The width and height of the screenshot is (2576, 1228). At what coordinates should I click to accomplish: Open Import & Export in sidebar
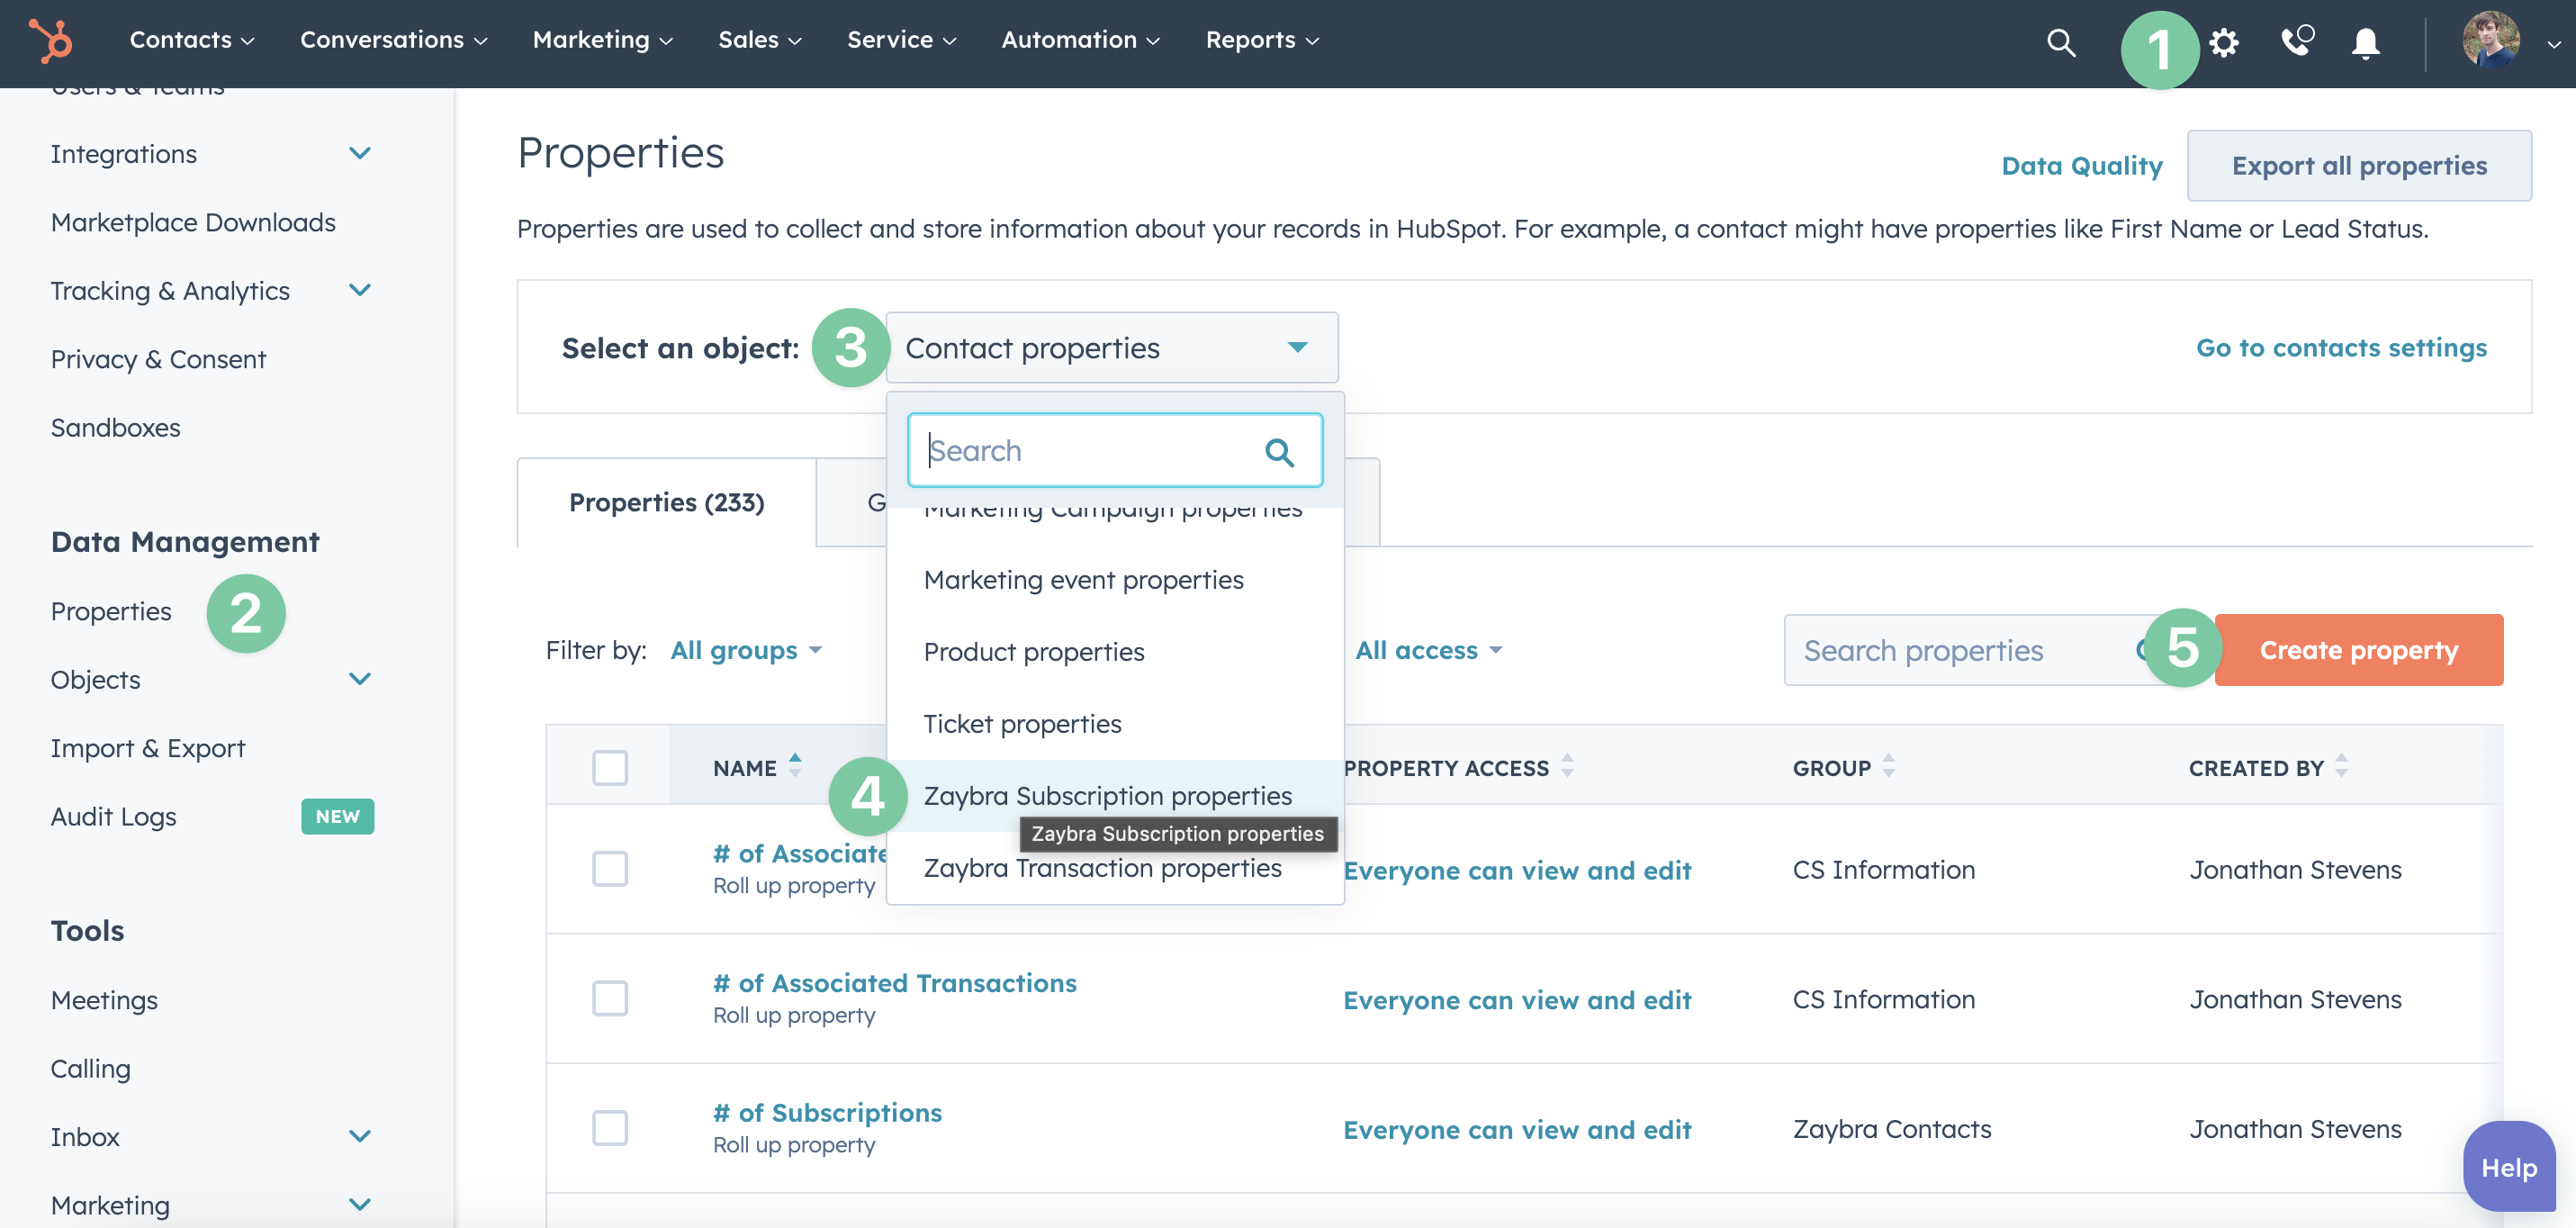point(148,748)
